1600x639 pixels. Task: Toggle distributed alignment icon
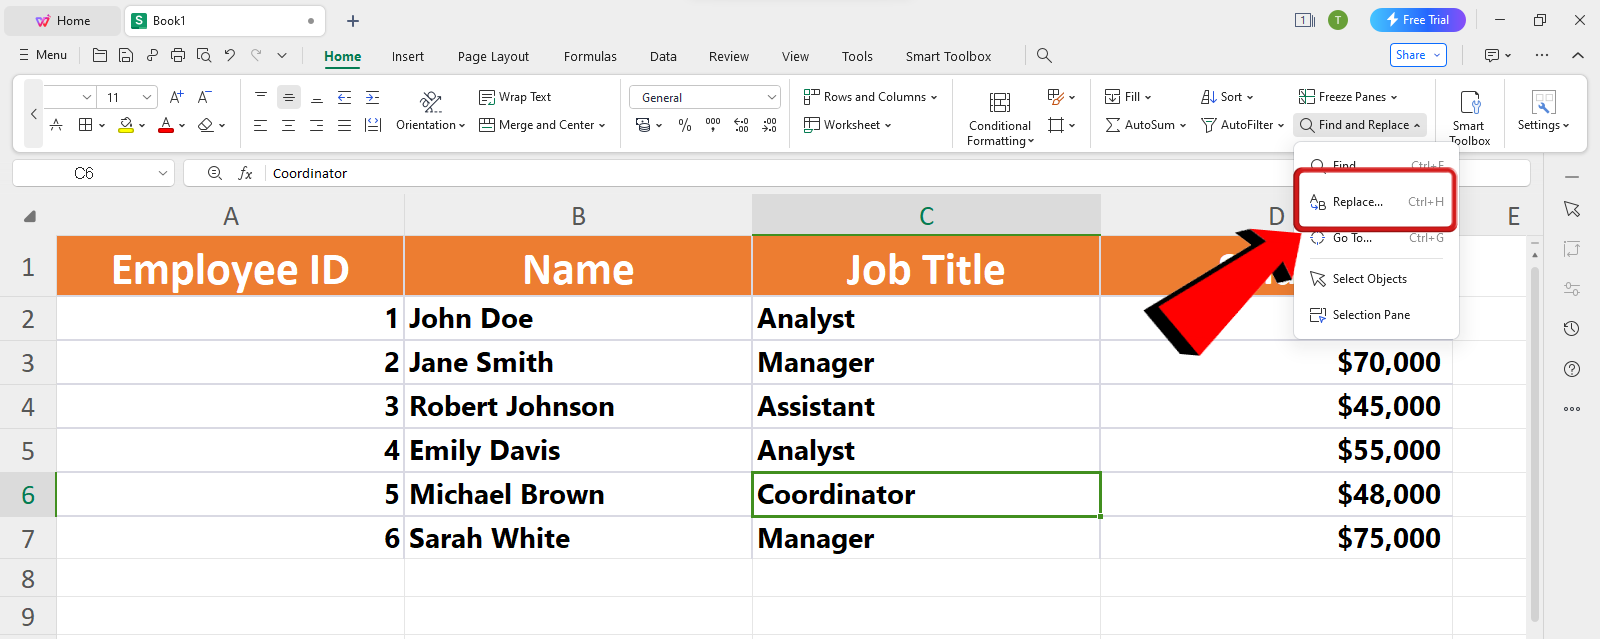click(373, 125)
